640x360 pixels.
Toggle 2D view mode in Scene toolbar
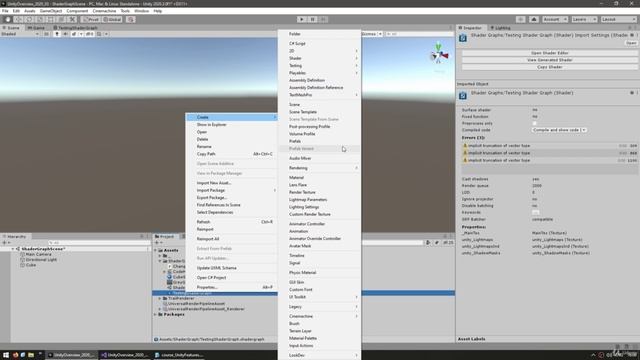pos(47,34)
